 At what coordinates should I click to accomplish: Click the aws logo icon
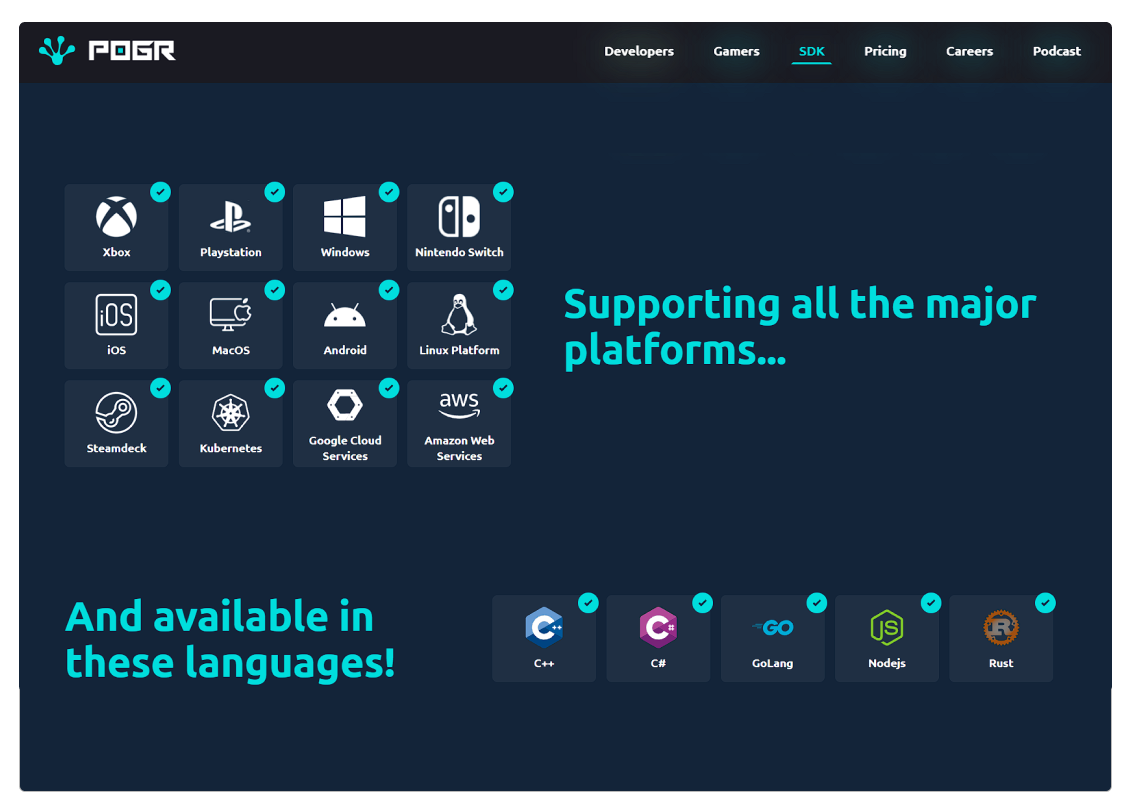[459, 405]
